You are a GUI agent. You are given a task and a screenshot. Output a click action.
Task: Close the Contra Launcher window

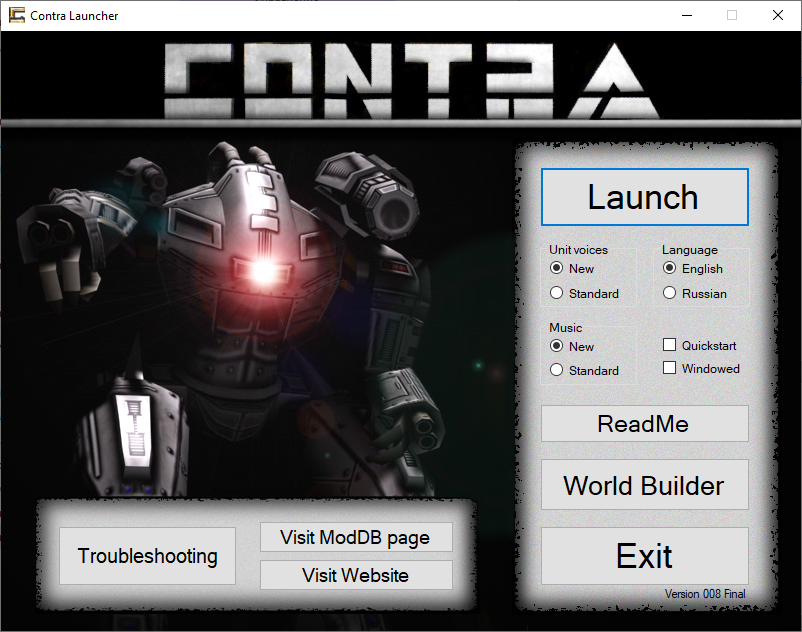click(777, 15)
